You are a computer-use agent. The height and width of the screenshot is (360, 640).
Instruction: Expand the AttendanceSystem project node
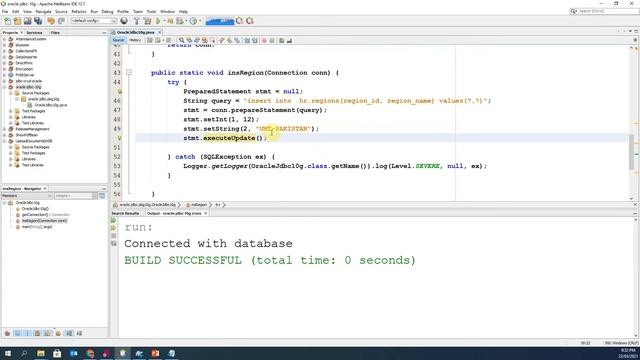(x=4, y=39)
